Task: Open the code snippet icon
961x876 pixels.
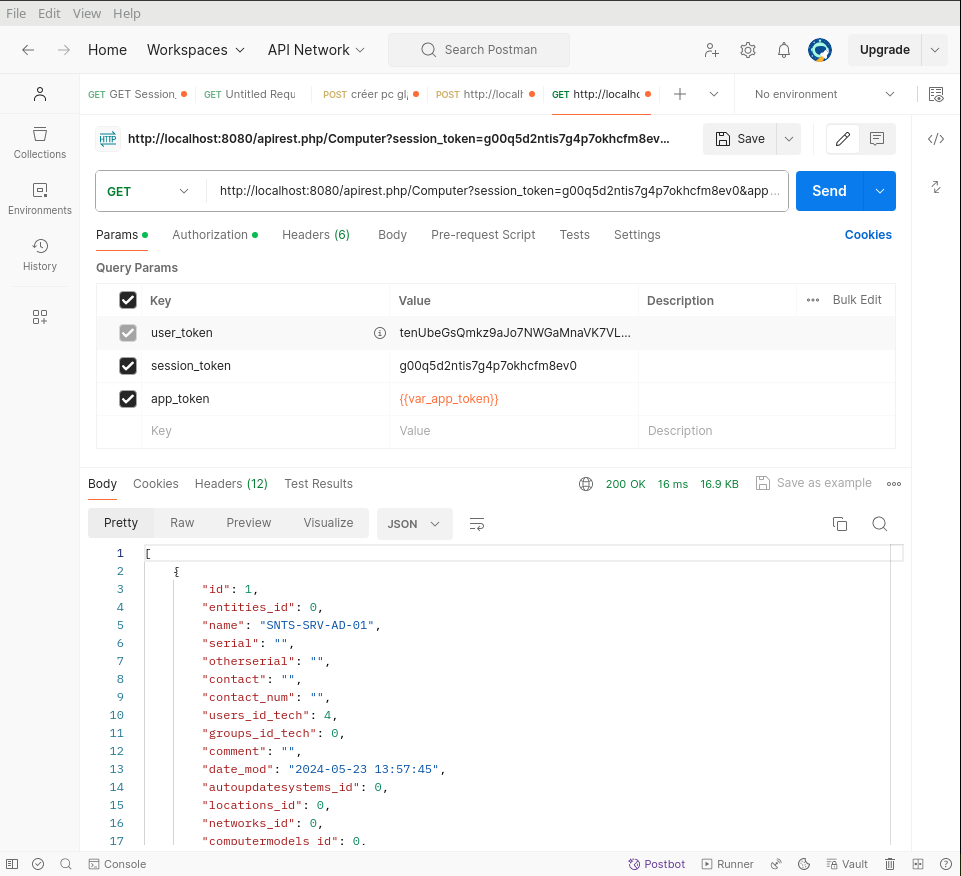Action: click(x=936, y=139)
